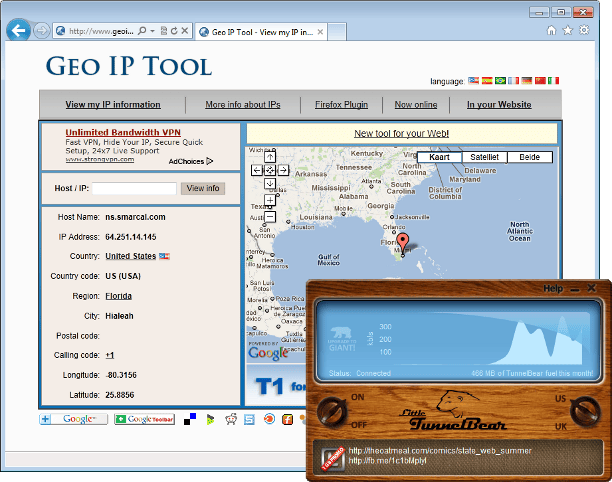Open the fb.me link in TunnelBear
612x482 pixels.
coord(388,461)
